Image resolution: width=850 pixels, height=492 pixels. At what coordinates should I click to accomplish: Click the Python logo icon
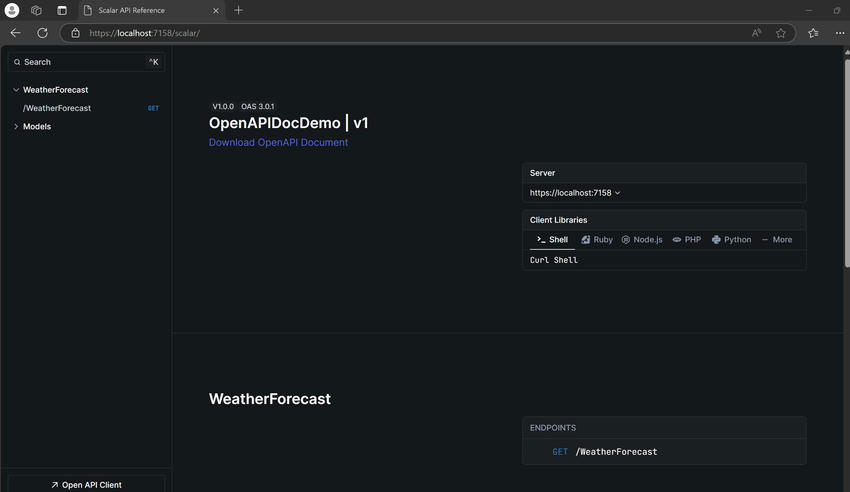click(716, 239)
